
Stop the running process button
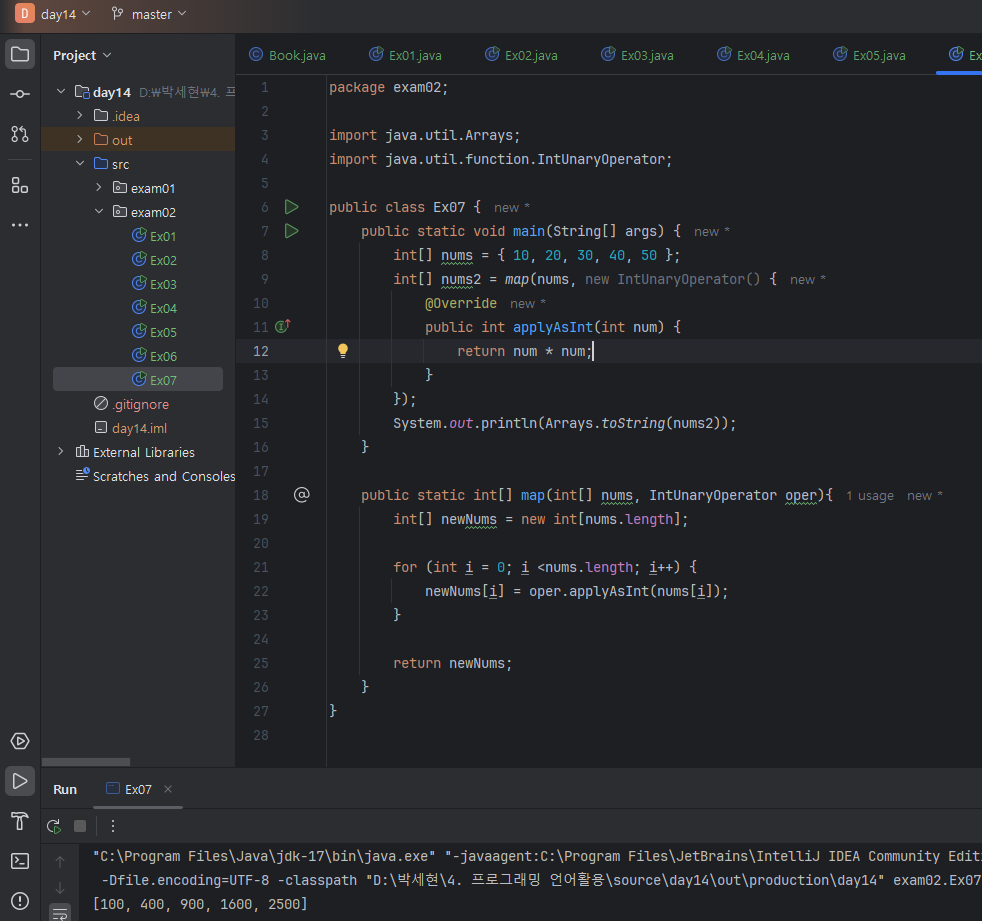[80, 826]
